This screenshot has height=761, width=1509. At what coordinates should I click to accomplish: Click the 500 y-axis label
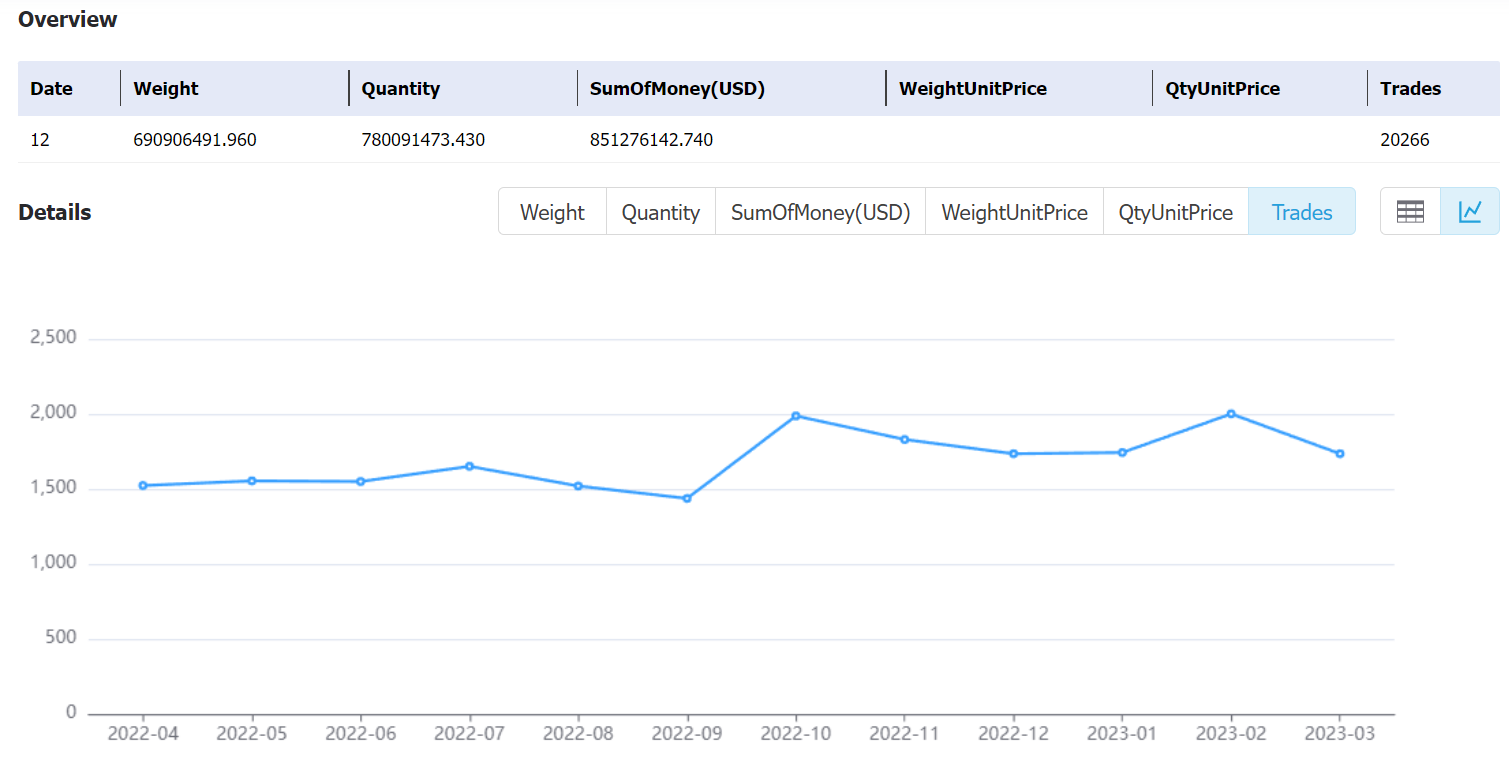pos(59,638)
